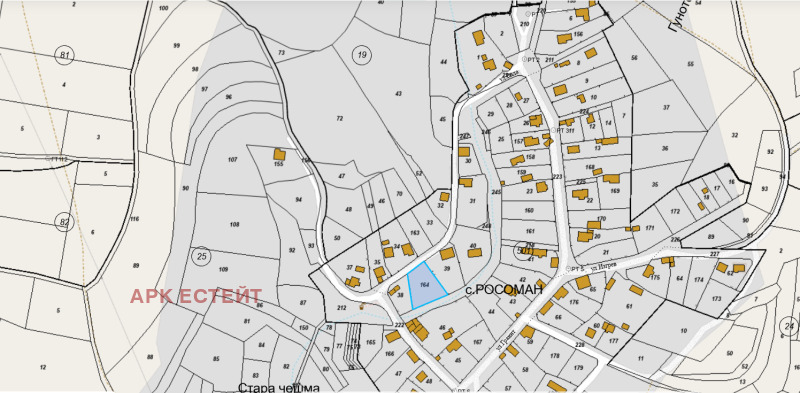Click the circled block number 24

tap(790, 325)
